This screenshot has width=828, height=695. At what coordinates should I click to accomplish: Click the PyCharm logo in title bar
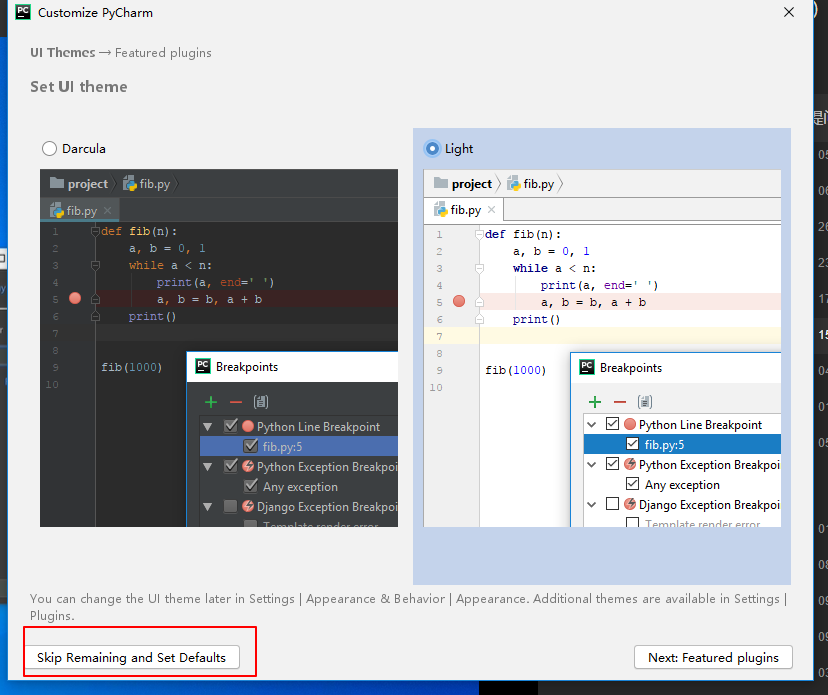pyautogui.click(x=23, y=12)
